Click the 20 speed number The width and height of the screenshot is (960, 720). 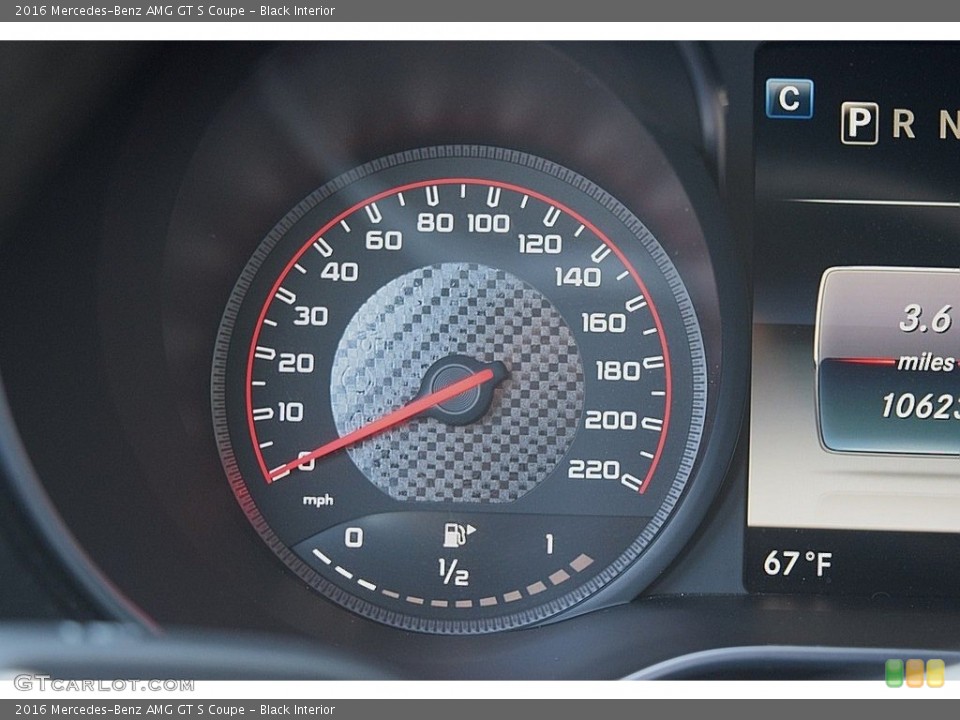pyautogui.click(x=296, y=363)
